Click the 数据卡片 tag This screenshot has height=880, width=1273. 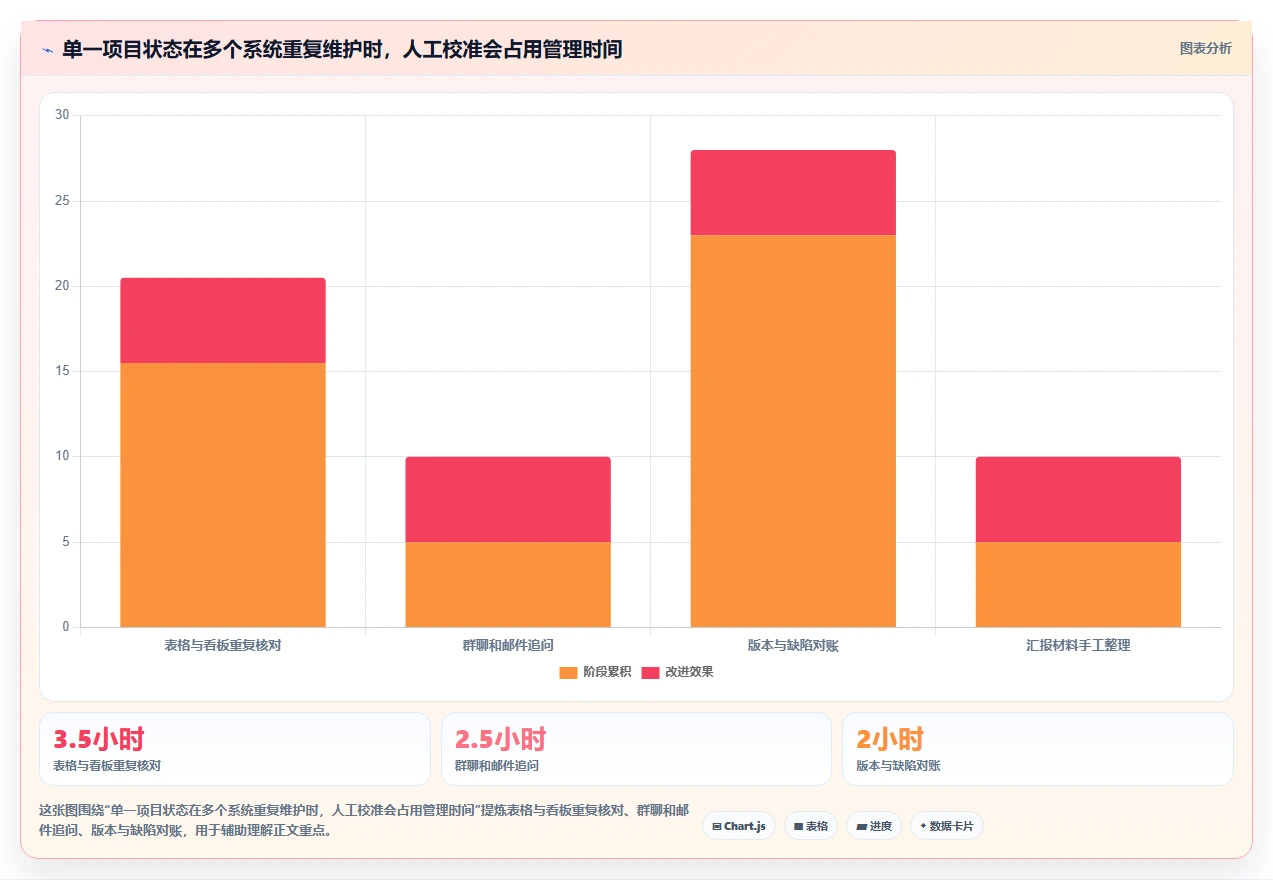[947, 826]
